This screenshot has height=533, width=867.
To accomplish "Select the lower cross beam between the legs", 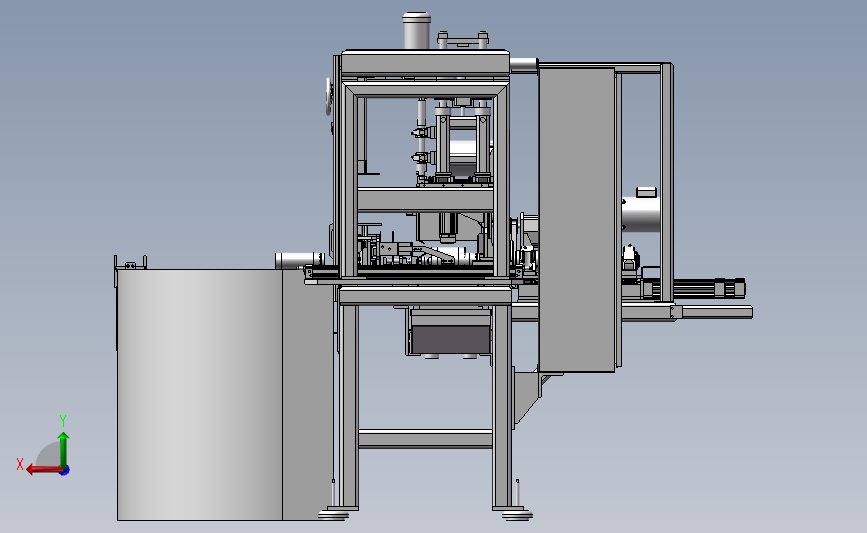I will (x=425, y=438).
